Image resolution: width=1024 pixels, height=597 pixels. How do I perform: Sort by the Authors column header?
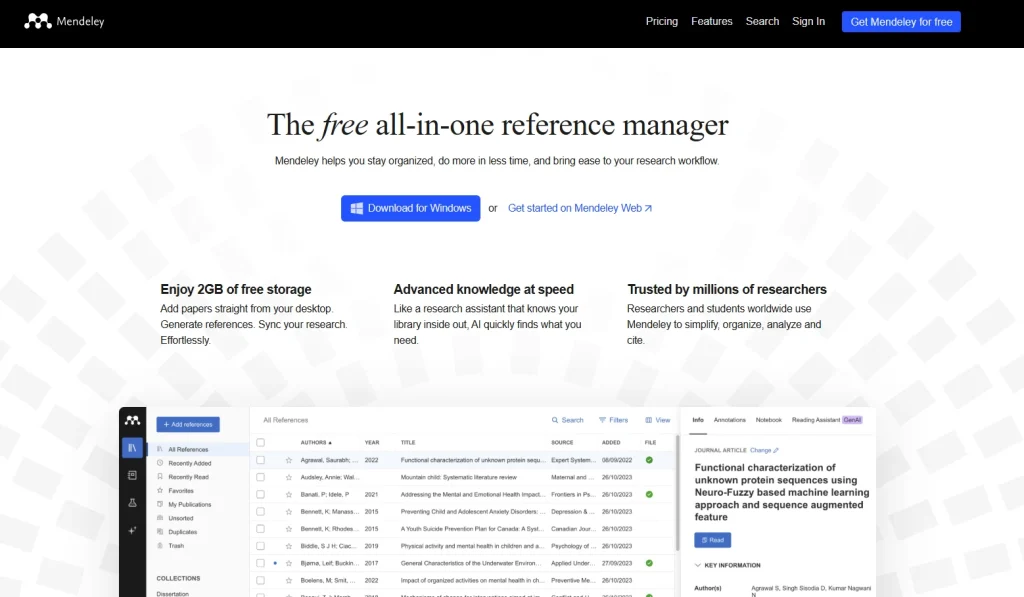[316, 442]
